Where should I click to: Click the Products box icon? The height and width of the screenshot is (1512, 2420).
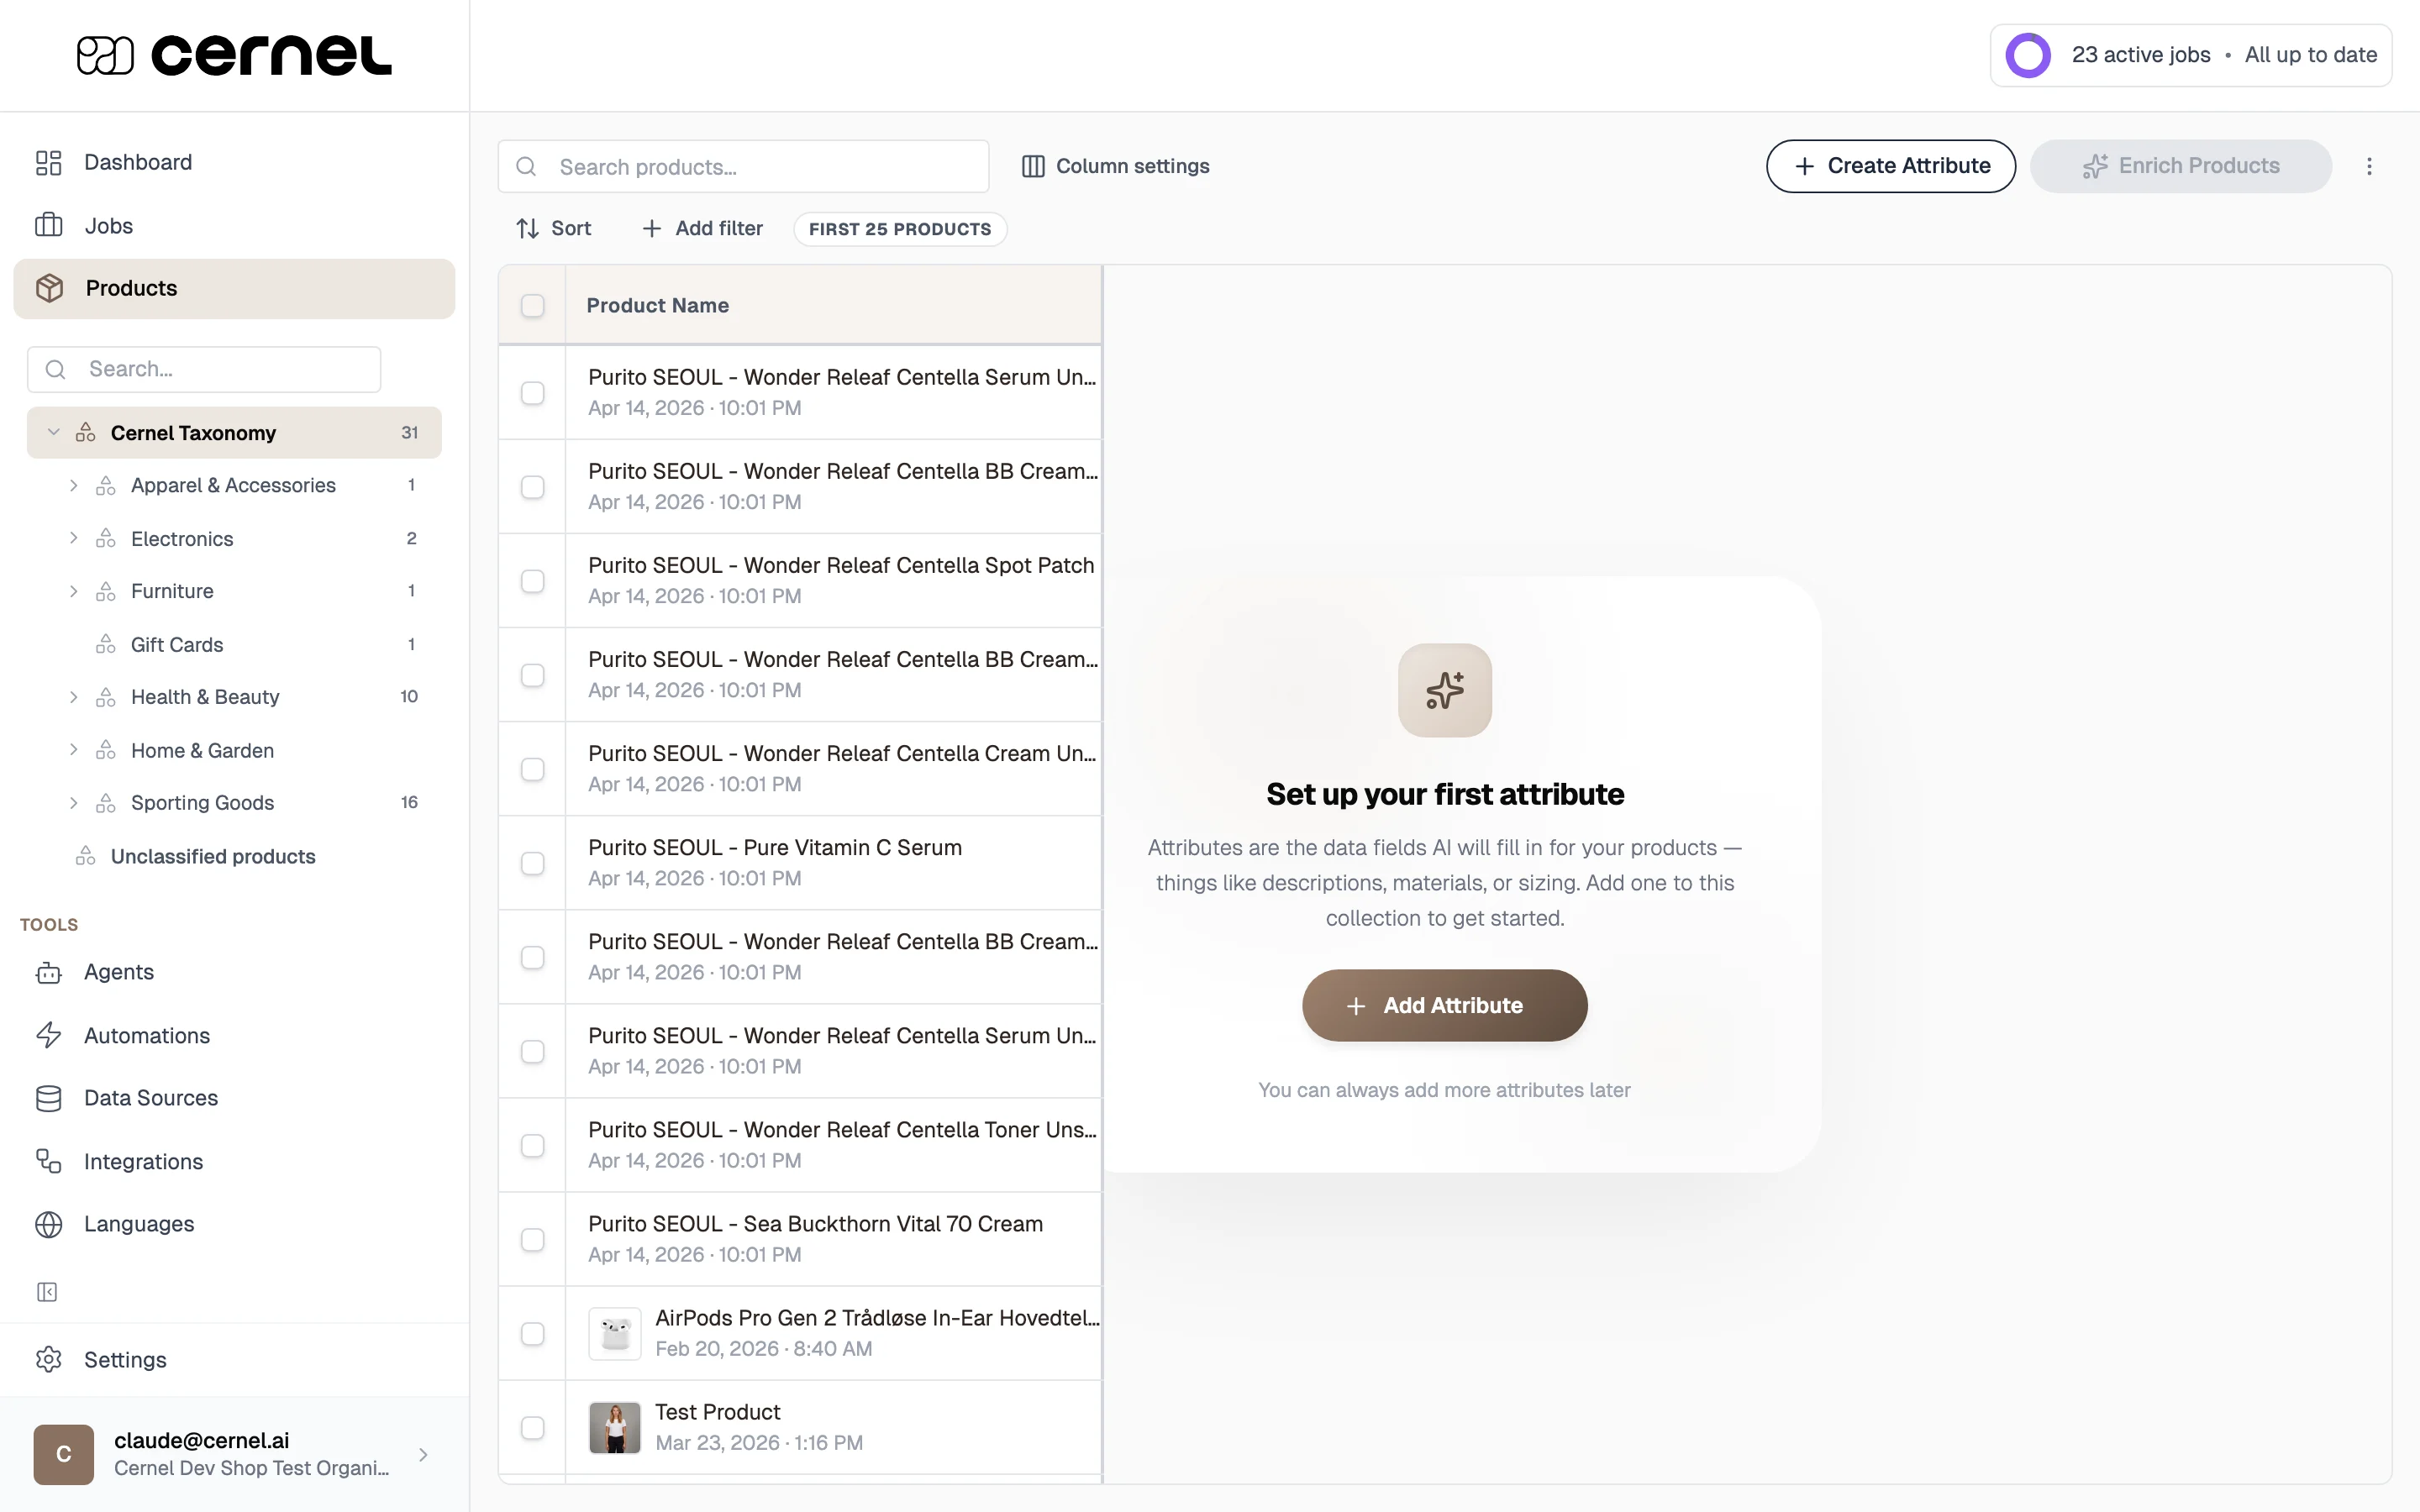pyautogui.click(x=49, y=288)
